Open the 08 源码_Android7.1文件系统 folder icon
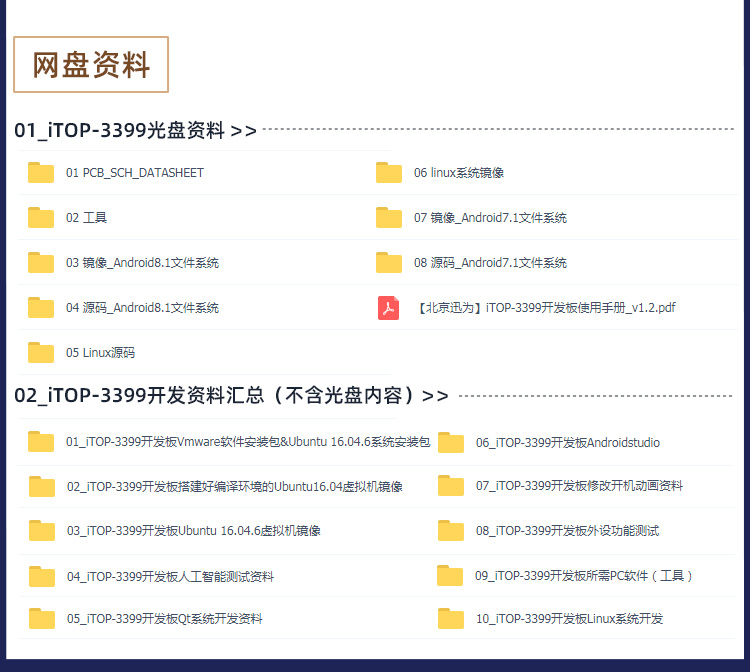 (x=389, y=262)
